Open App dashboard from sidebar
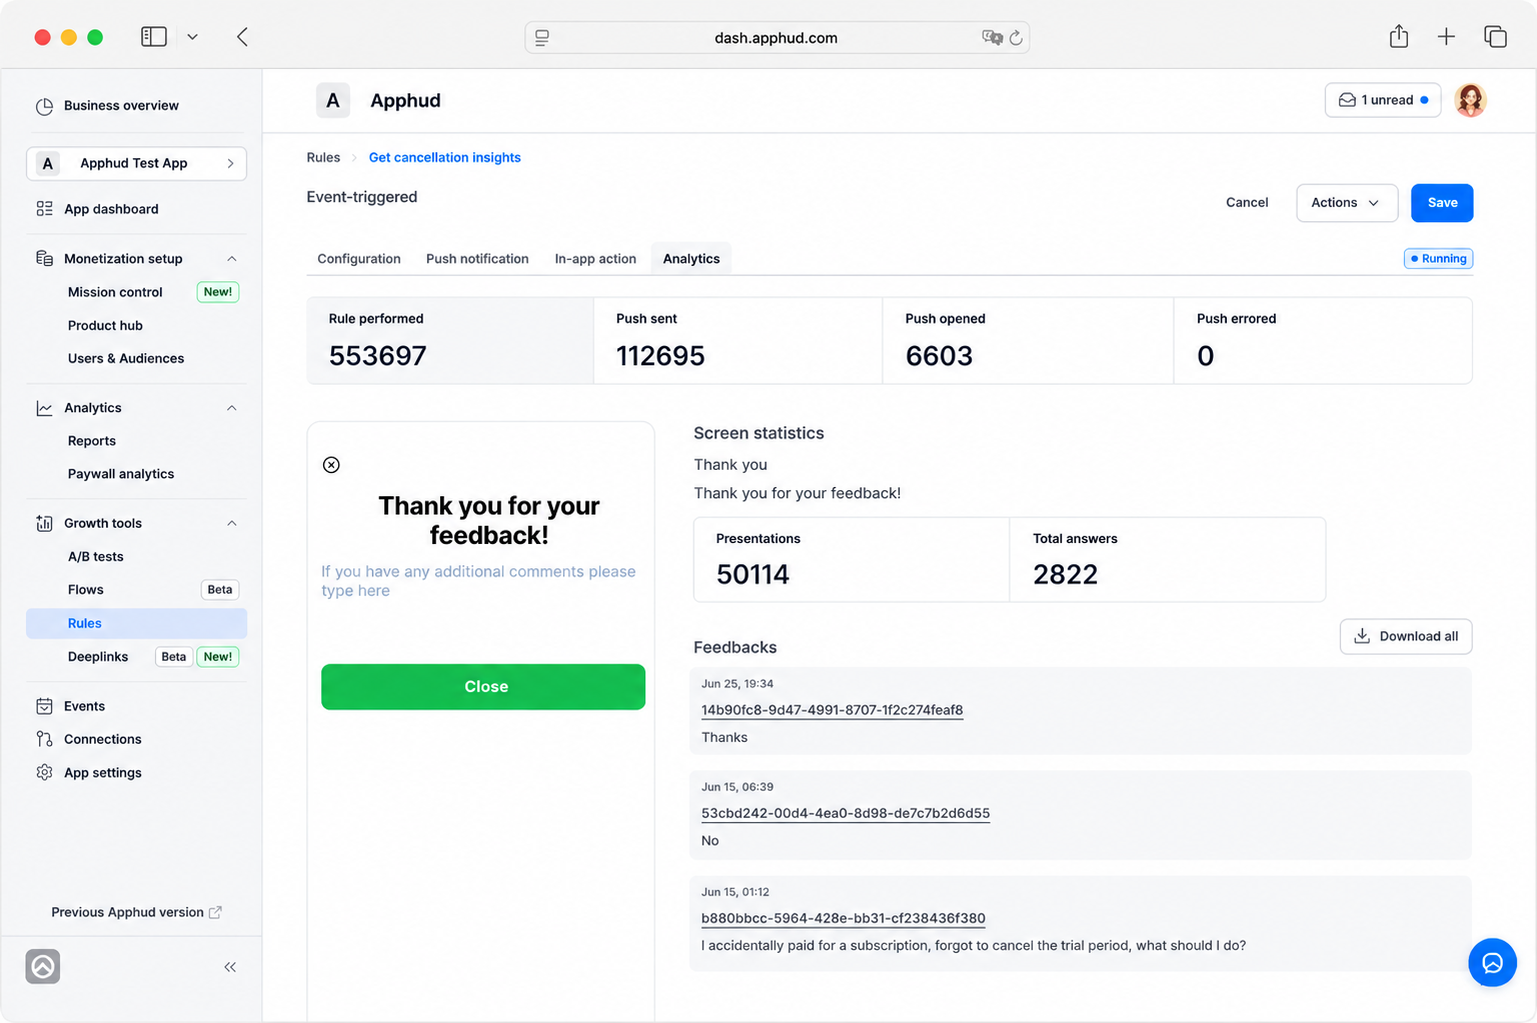The height and width of the screenshot is (1023, 1537). click(x=111, y=209)
